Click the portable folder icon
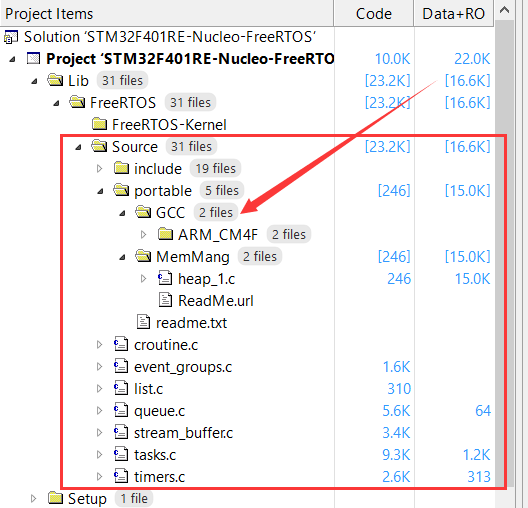This screenshot has height=508, width=528. click(121, 191)
